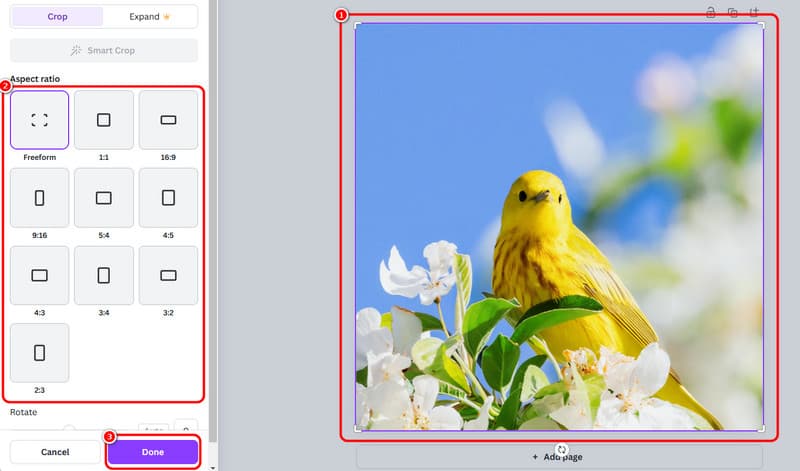This screenshot has width=800, height=471.
Task: Choose the 1:1 square aspect ratio
Action: pyautogui.click(x=104, y=120)
